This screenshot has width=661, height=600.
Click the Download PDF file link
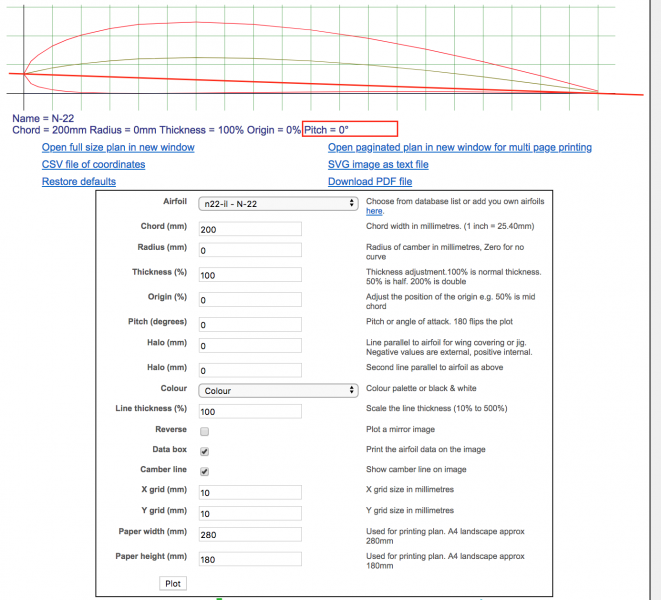369,181
